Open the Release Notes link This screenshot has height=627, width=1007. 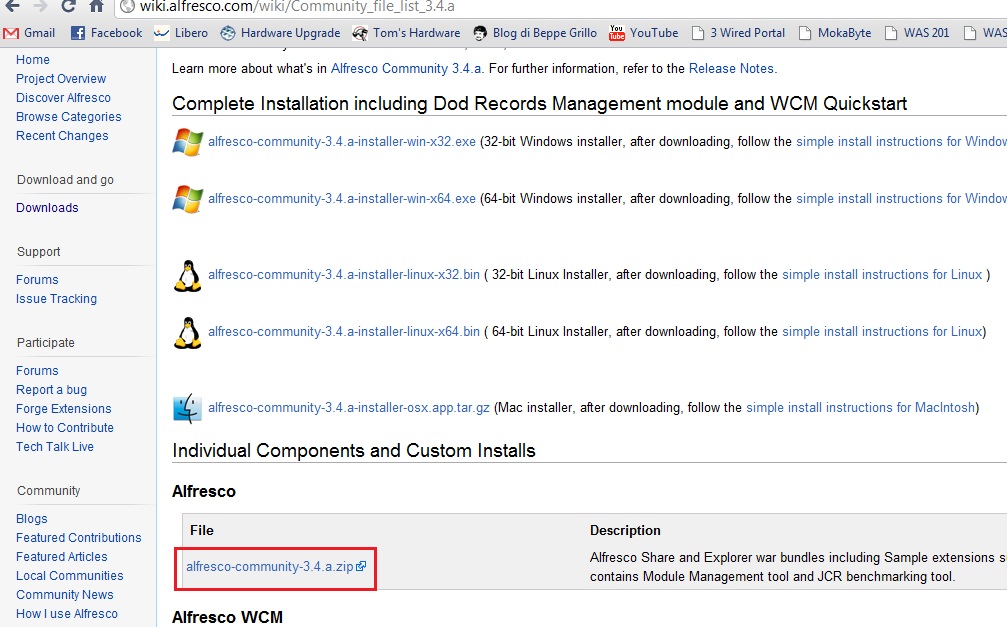(x=731, y=68)
